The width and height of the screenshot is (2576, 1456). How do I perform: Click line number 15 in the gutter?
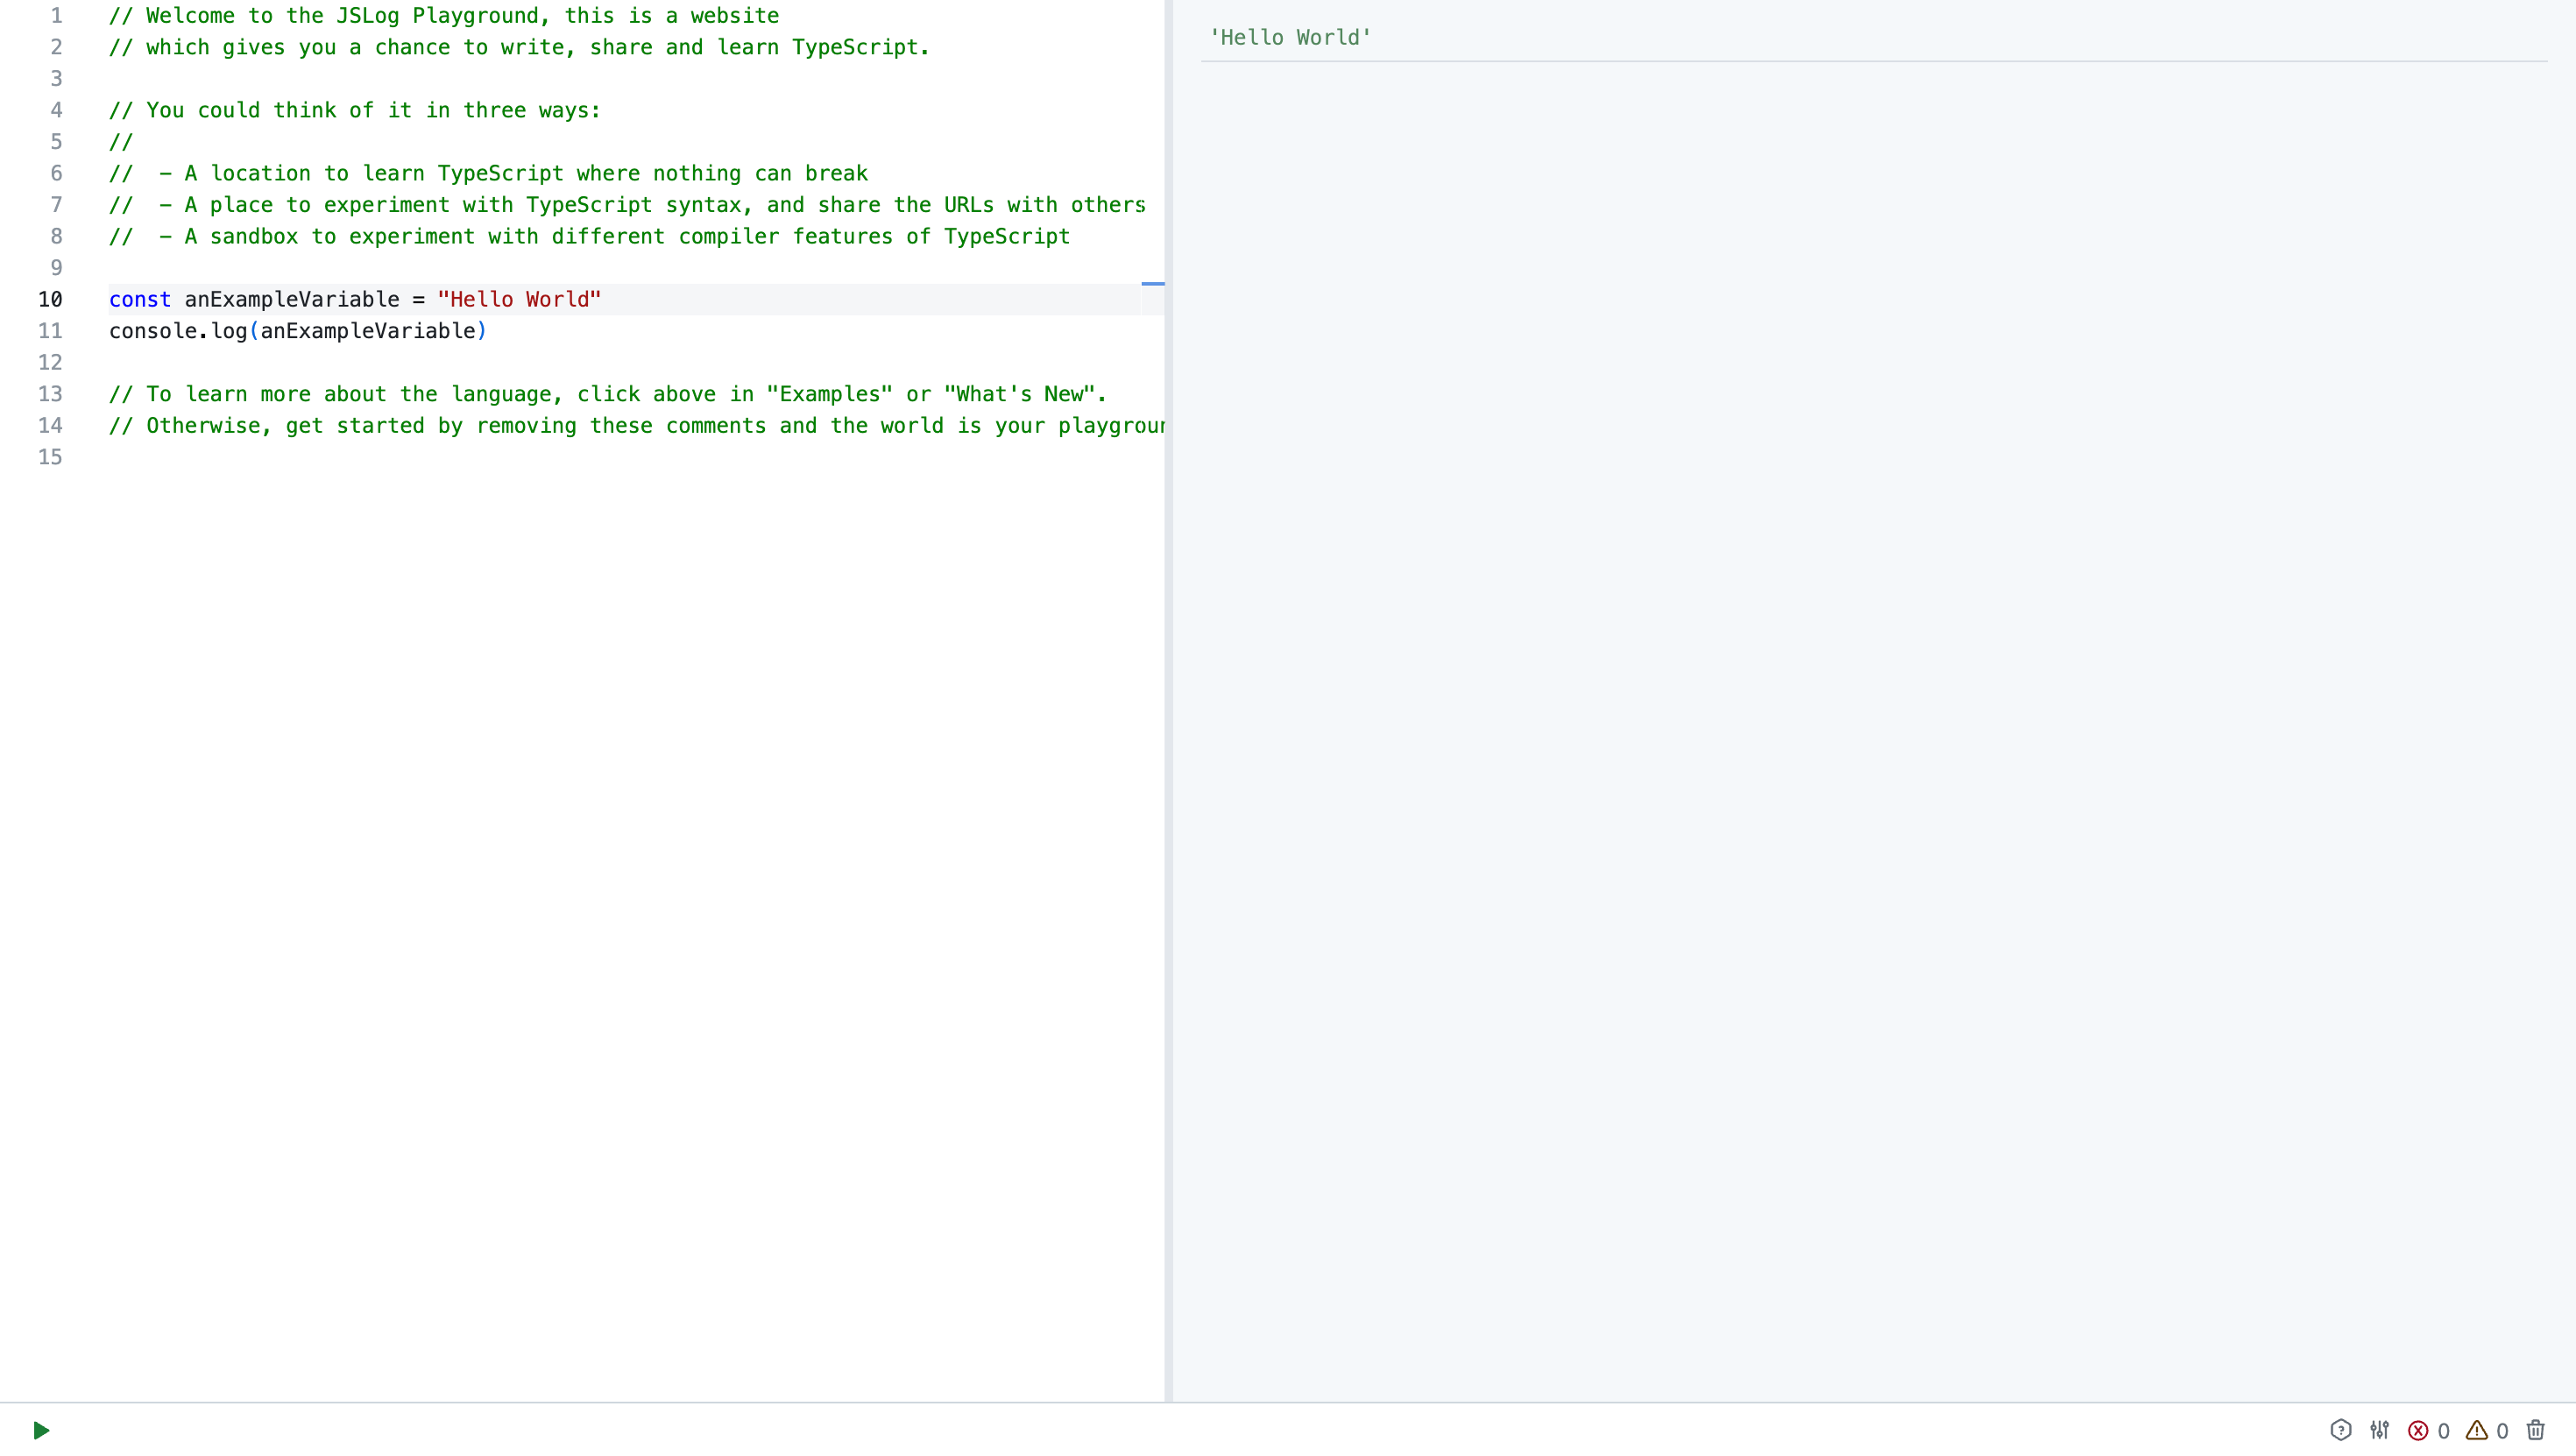(50, 457)
